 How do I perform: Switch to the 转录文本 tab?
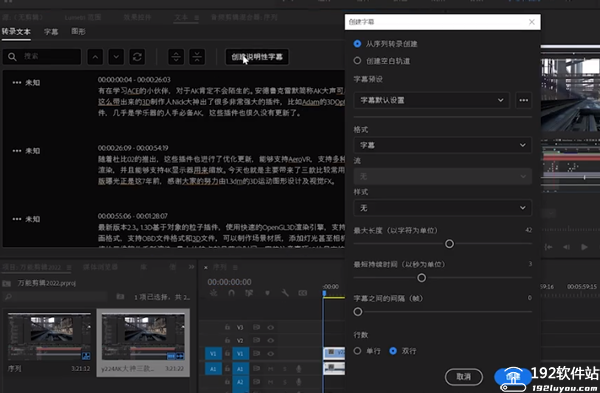click(16, 32)
